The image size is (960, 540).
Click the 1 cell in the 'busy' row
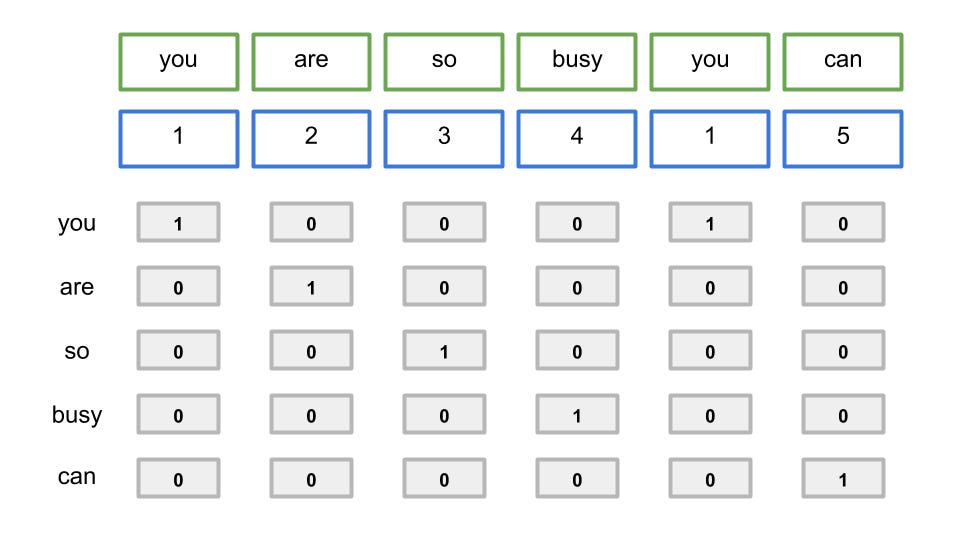tap(577, 414)
